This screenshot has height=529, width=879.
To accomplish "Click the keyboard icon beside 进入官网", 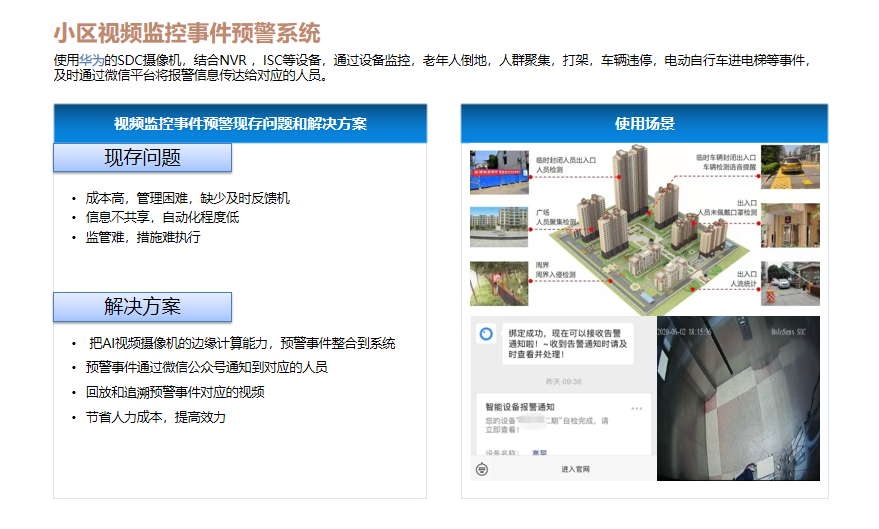I will pyautogui.click(x=482, y=469).
